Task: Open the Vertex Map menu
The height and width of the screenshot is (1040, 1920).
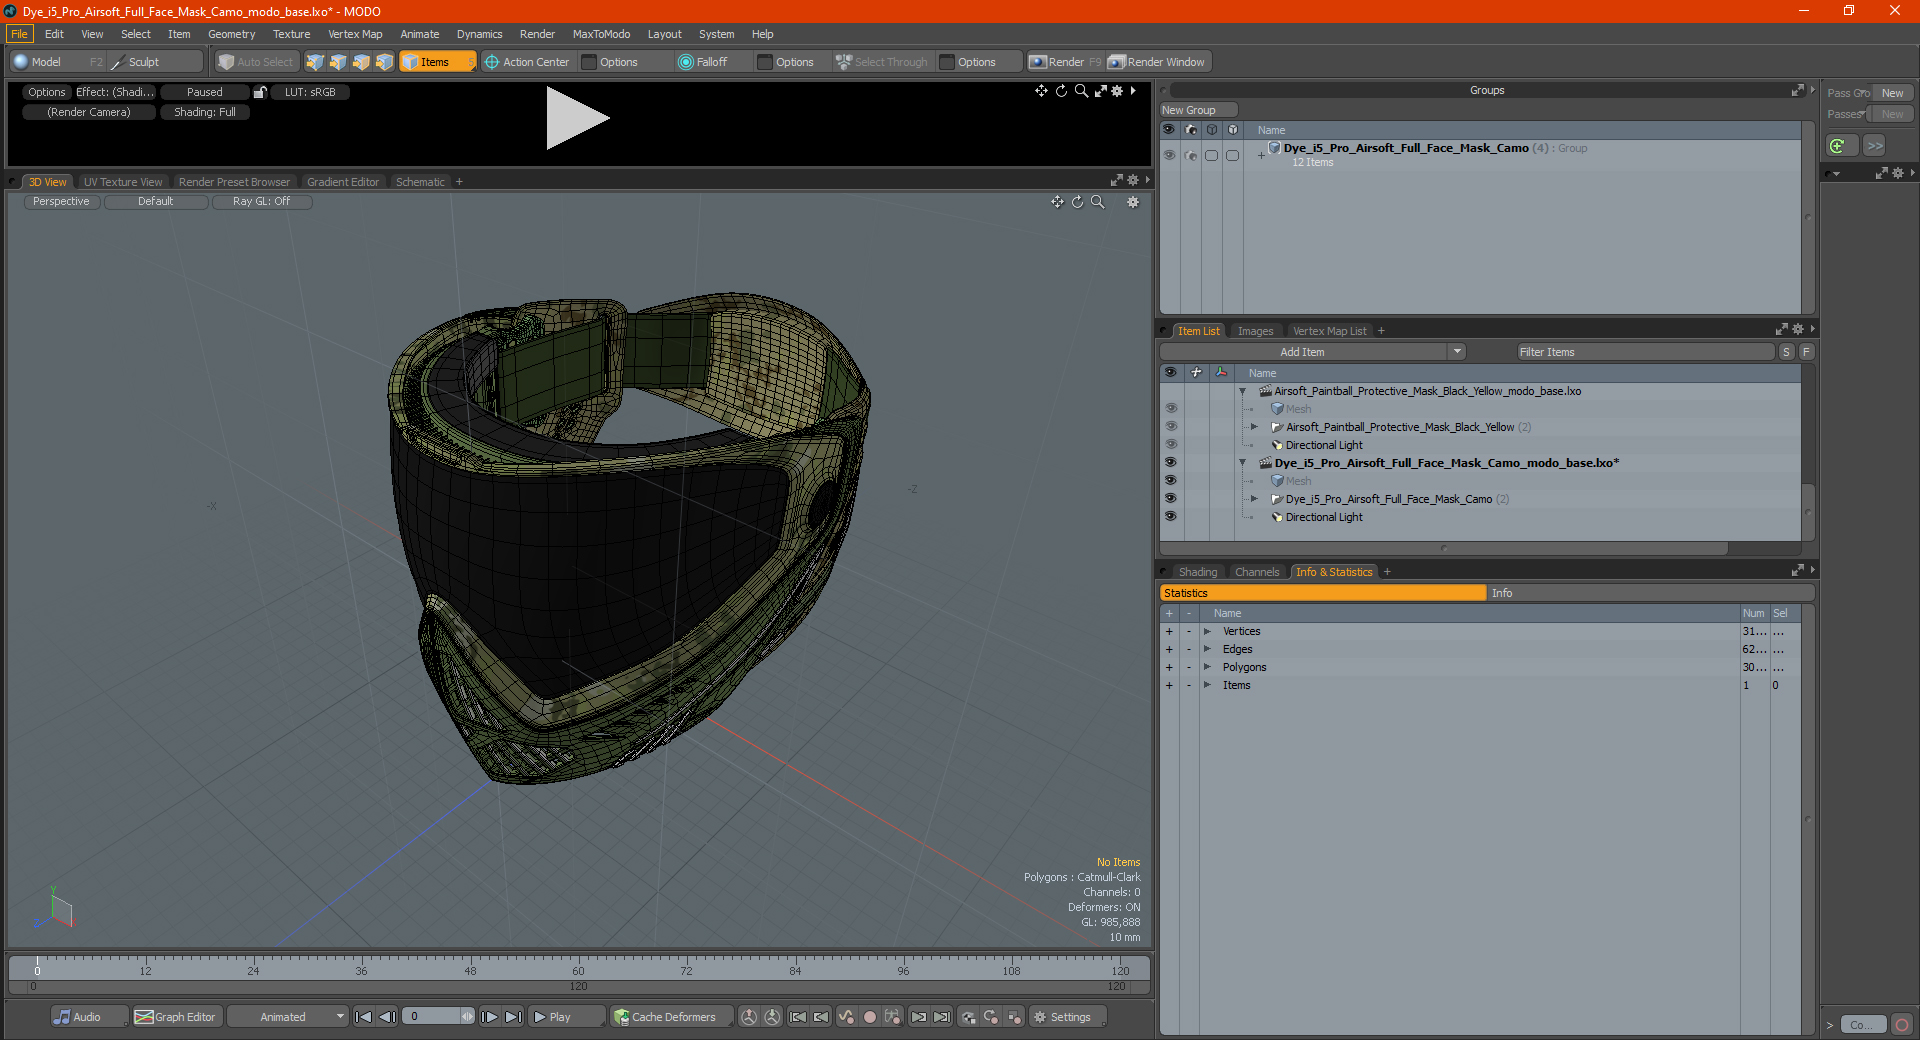Action: pos(355,34)
